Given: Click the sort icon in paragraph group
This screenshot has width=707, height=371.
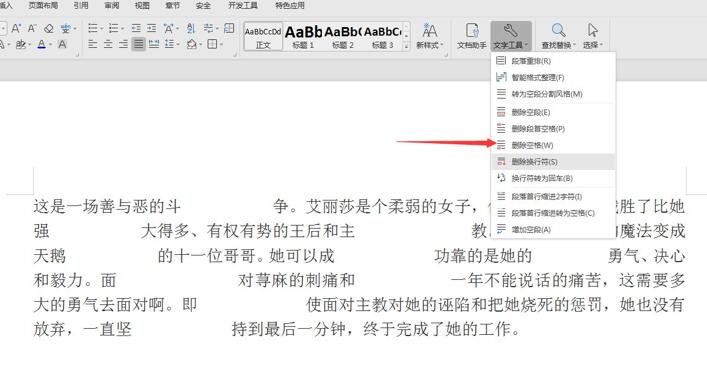Looking at the screenshot, I should [191, 29].
